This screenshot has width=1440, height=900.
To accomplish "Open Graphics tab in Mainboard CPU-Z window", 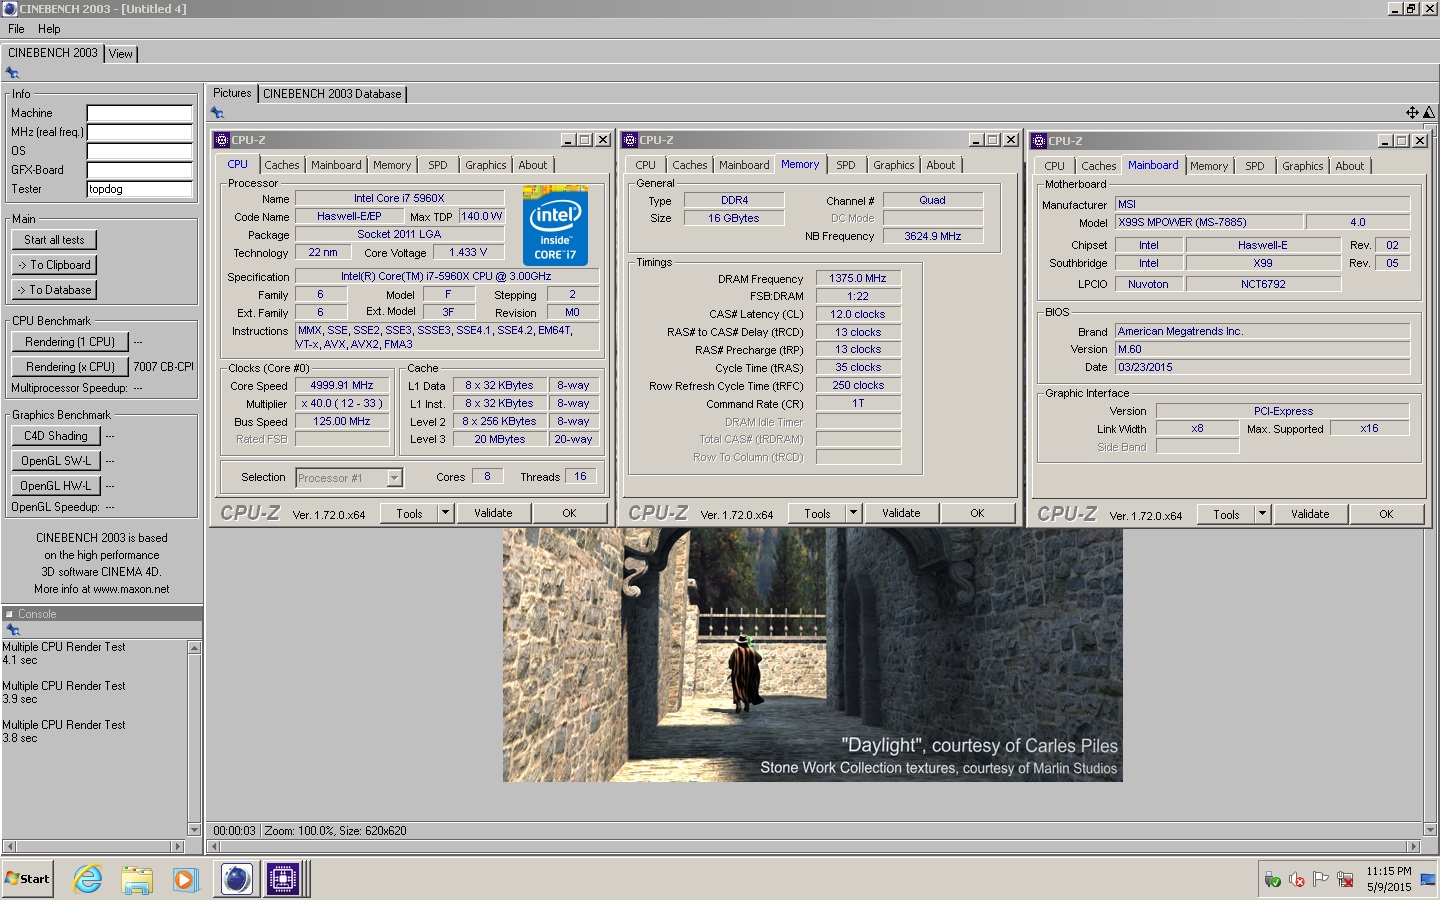I will [1302, 166].
